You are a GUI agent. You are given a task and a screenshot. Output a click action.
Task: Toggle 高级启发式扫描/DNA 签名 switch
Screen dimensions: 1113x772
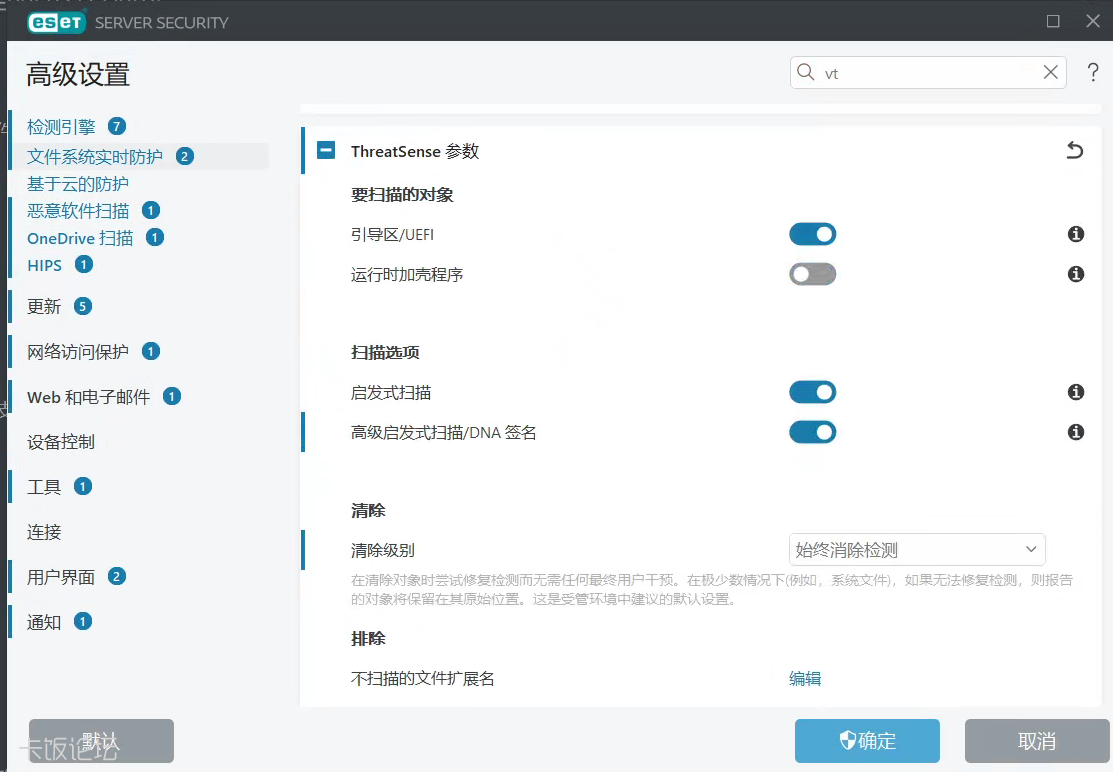click(x=813, y=432)
